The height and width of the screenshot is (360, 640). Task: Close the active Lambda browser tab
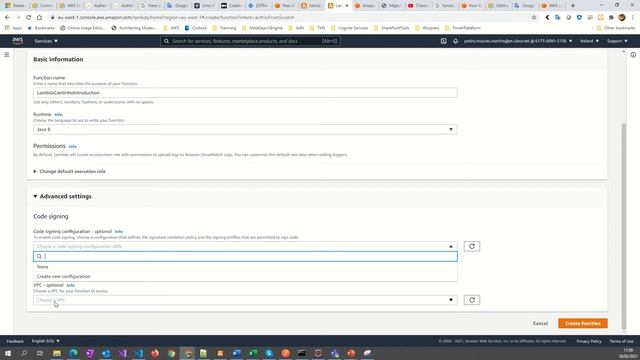[x=347, y=6]
